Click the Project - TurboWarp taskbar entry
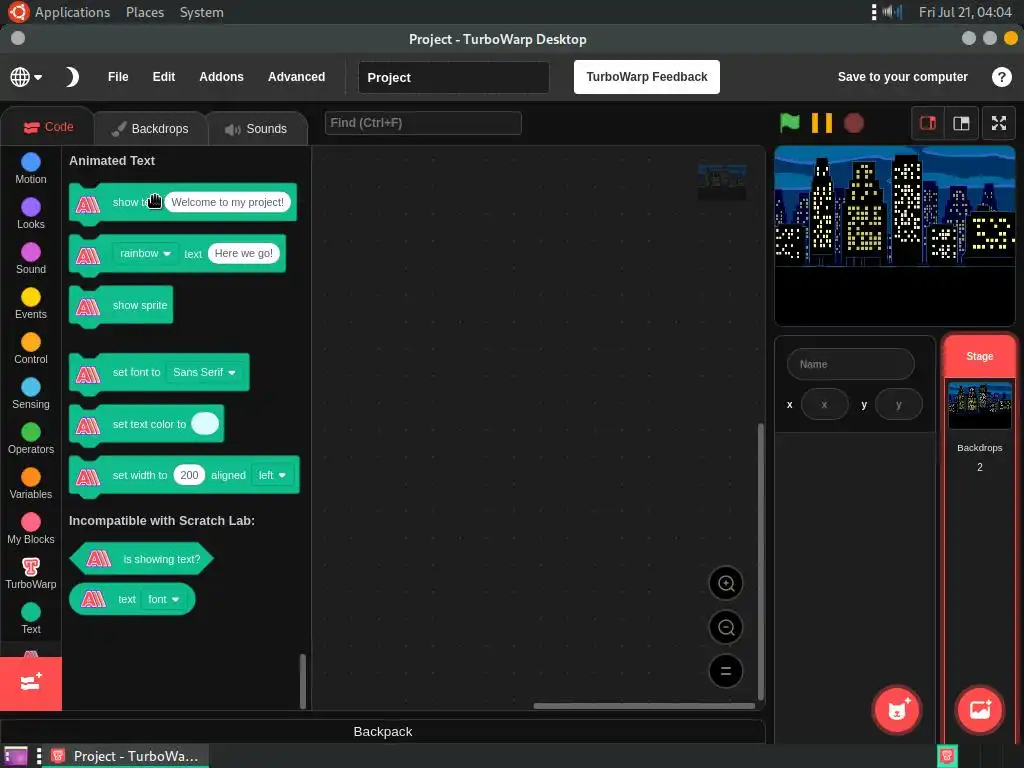This screenshot has height=768, width=1024. [125, 756]
